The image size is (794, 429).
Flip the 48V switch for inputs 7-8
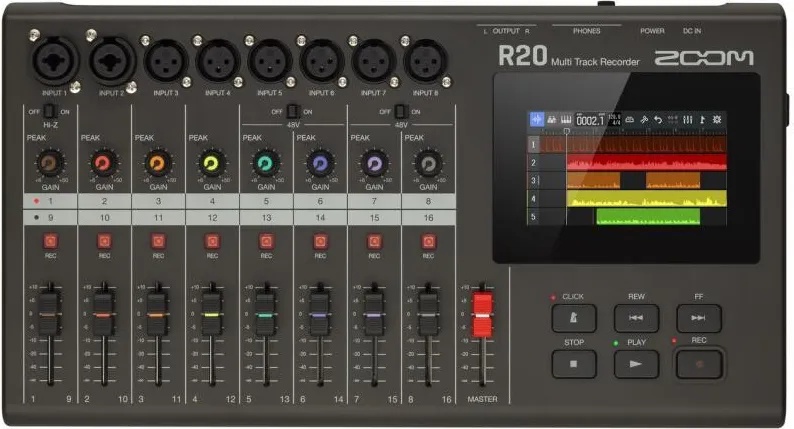click(x=401, y=111)
